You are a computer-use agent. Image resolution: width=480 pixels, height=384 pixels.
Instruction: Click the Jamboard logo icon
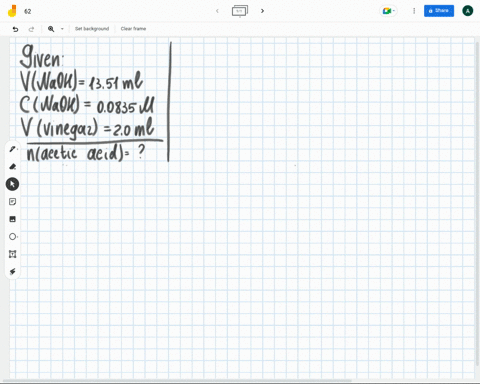12,11
